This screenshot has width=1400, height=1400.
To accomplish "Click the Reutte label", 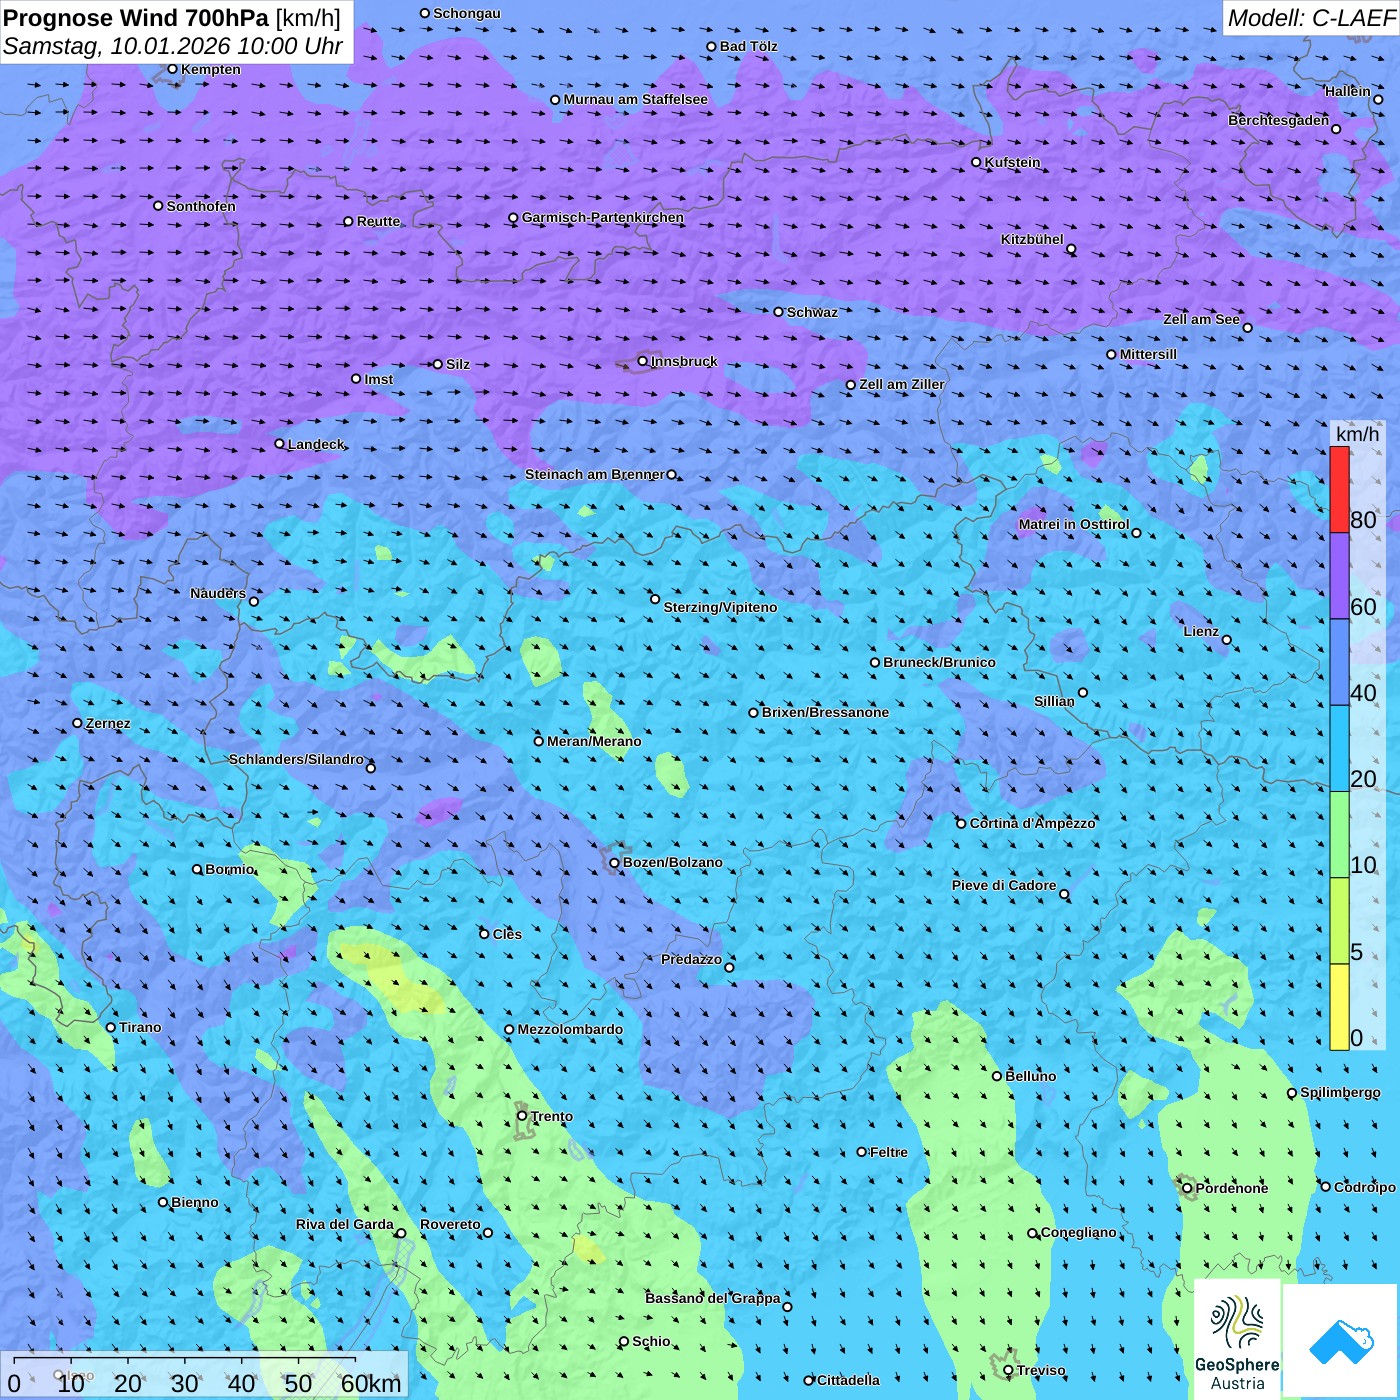I will 378,221.
